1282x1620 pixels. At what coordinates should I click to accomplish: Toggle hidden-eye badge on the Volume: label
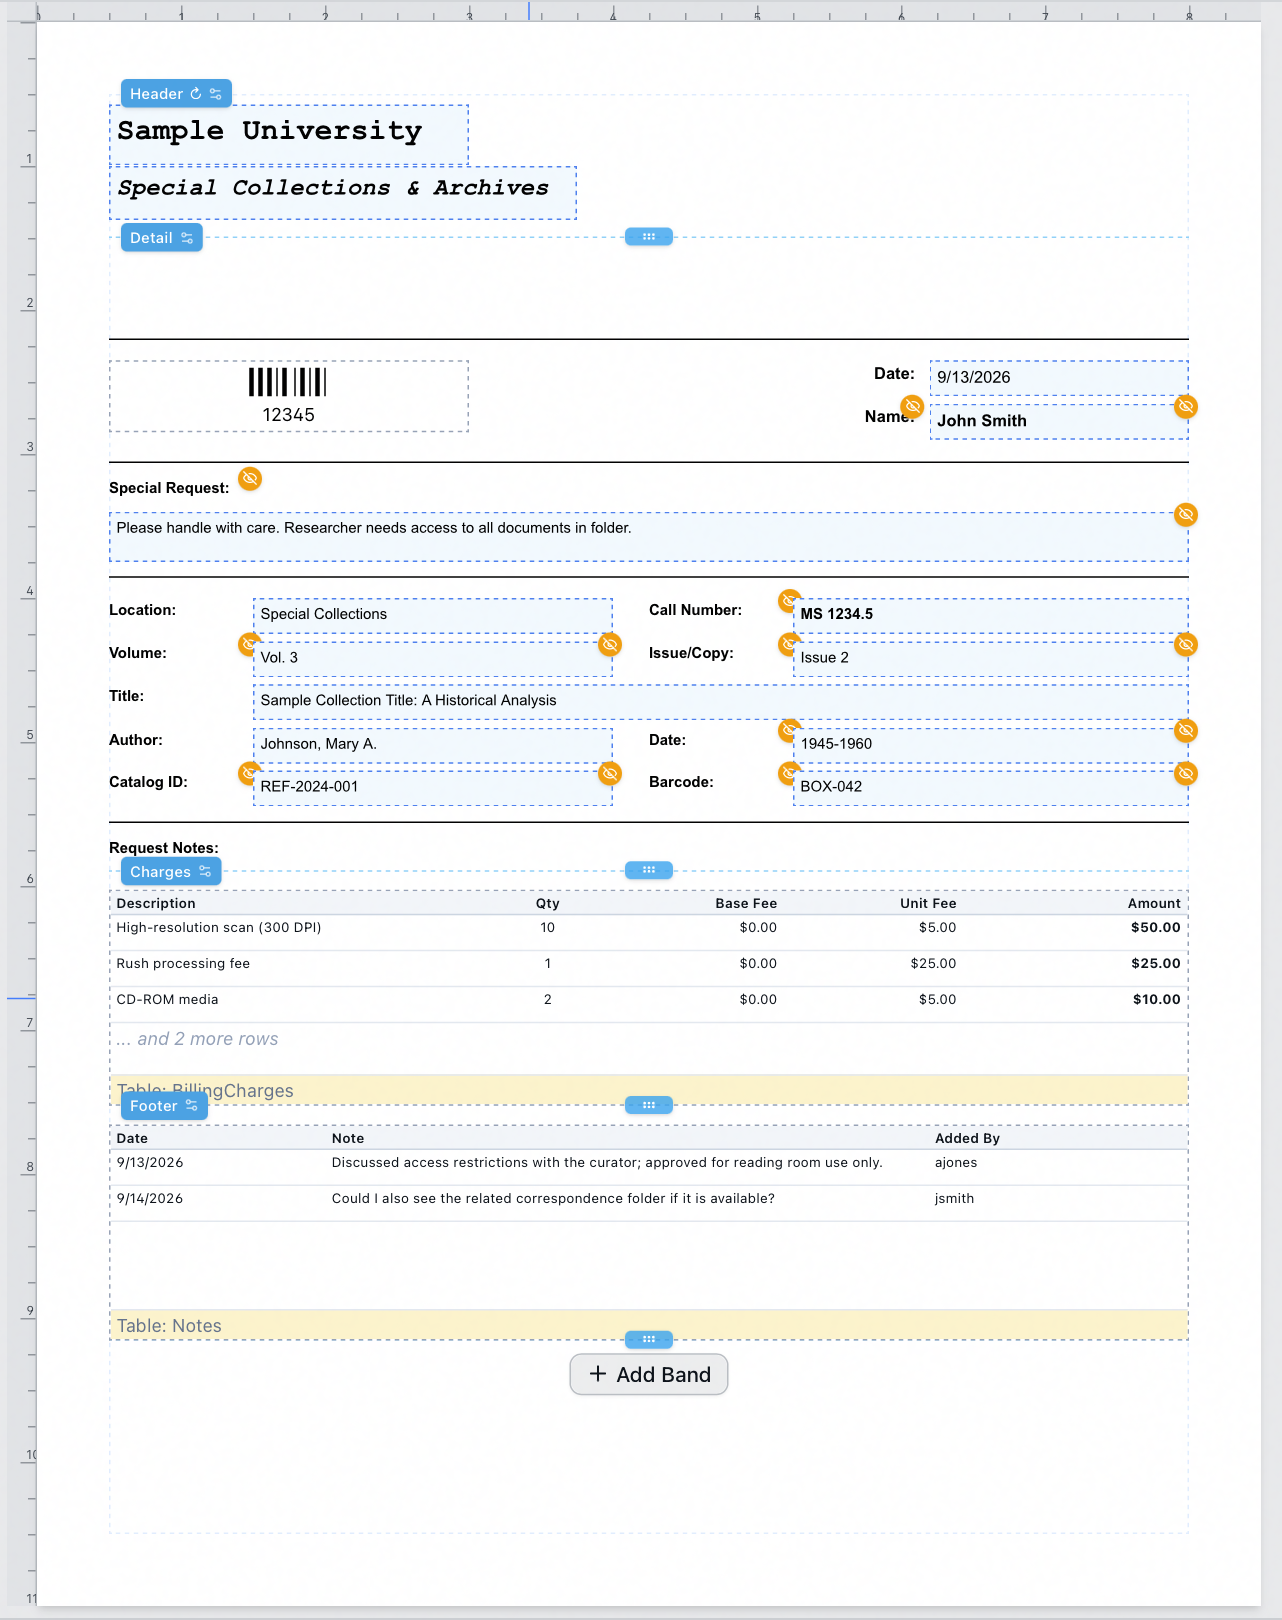[248, 644]
